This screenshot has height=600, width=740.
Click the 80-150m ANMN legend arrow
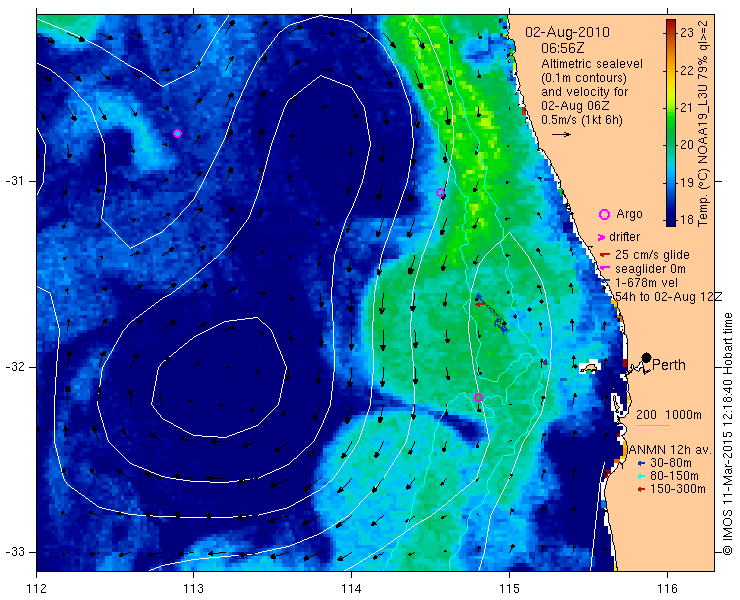640,476
